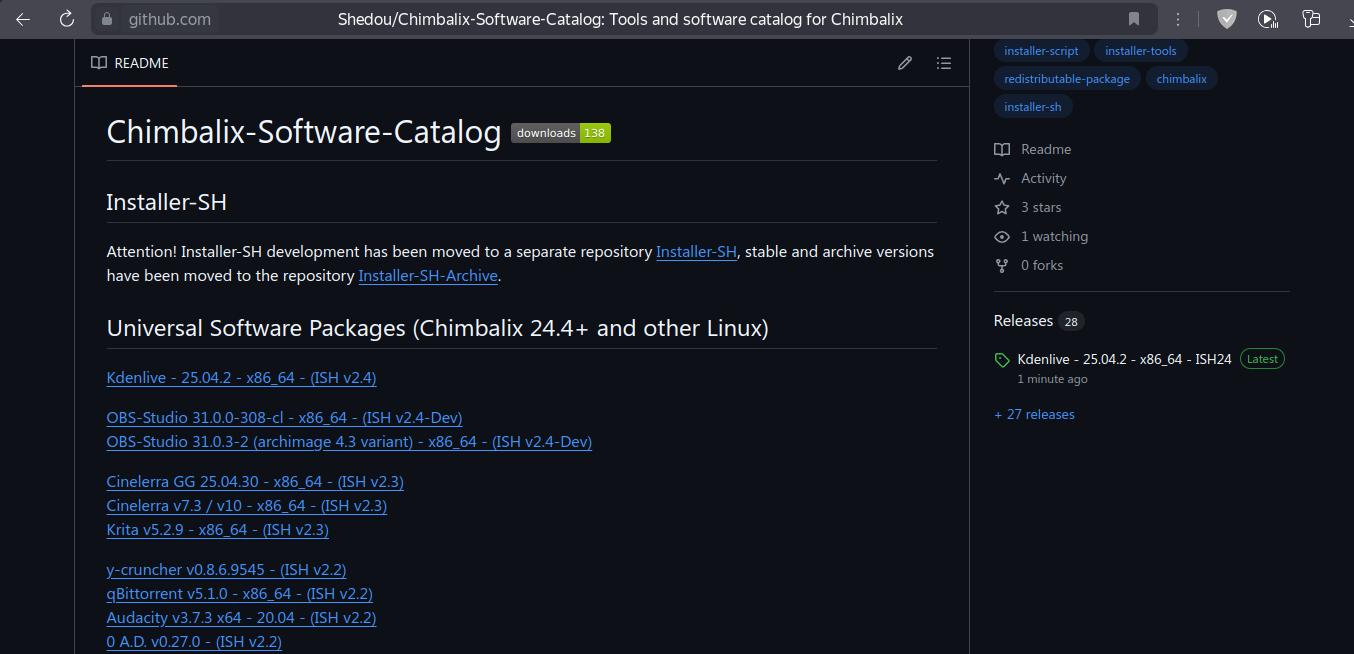Follow the Installer-SH-Archive repository link
This screenshot has width=1354, height=654.
coord(428,276)
